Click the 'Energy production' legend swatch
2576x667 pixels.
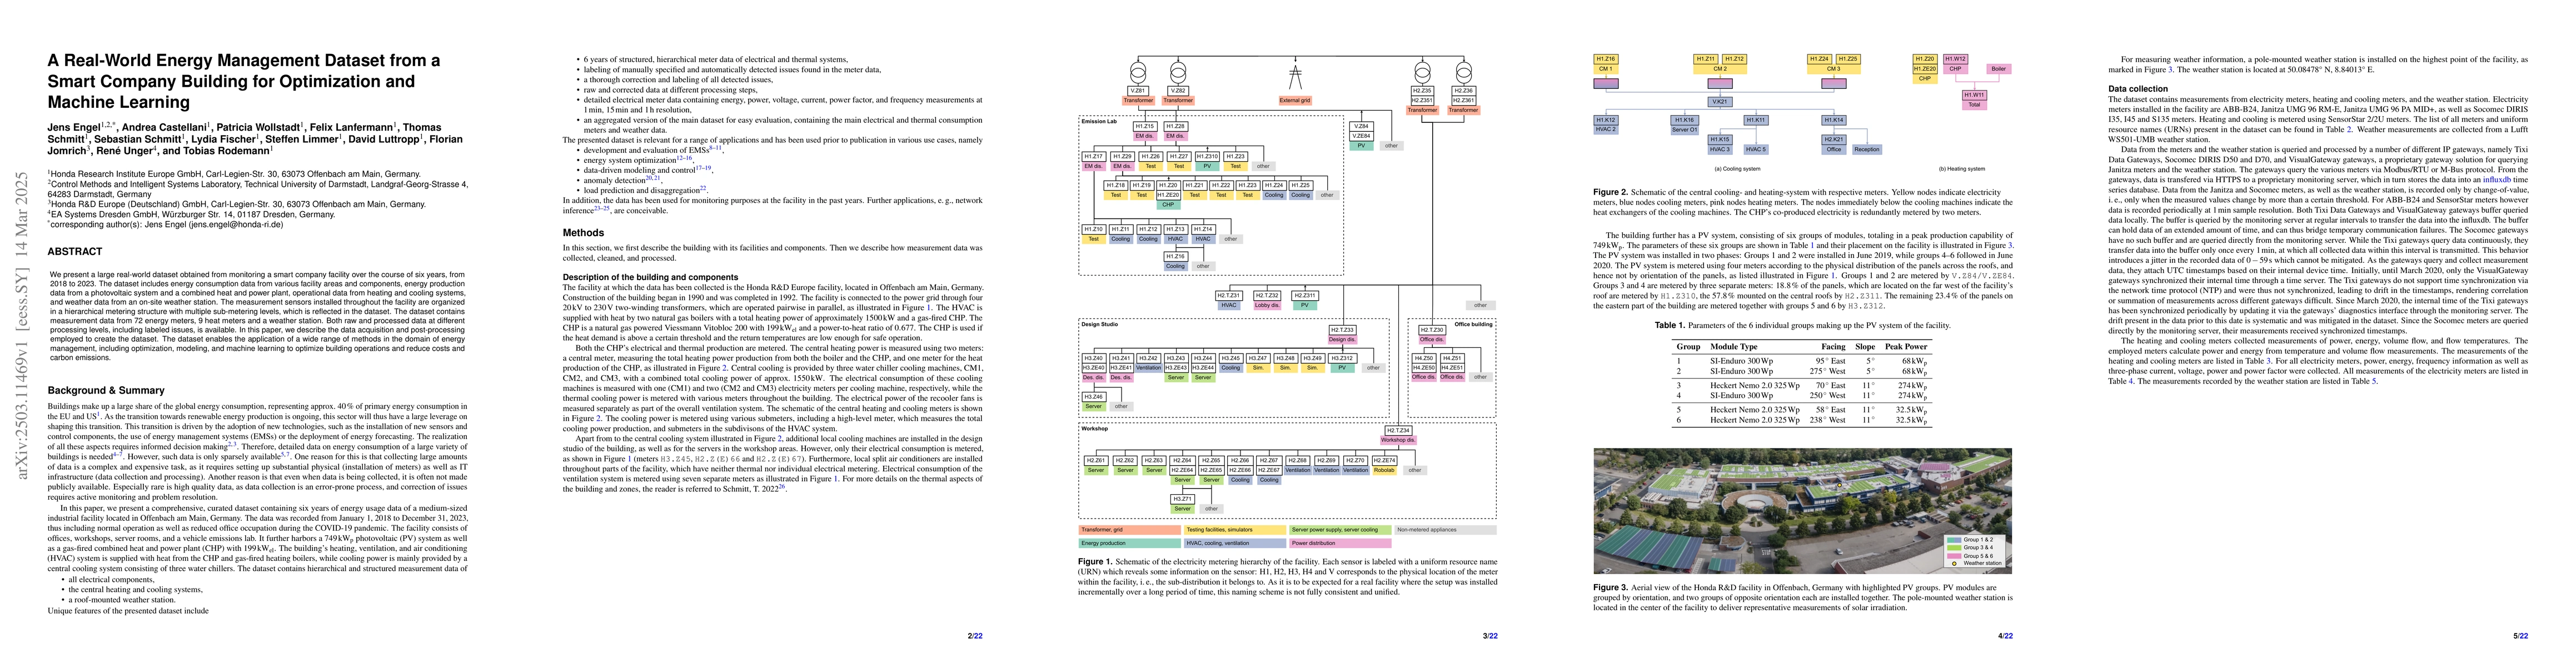(x=1130, y=543)
